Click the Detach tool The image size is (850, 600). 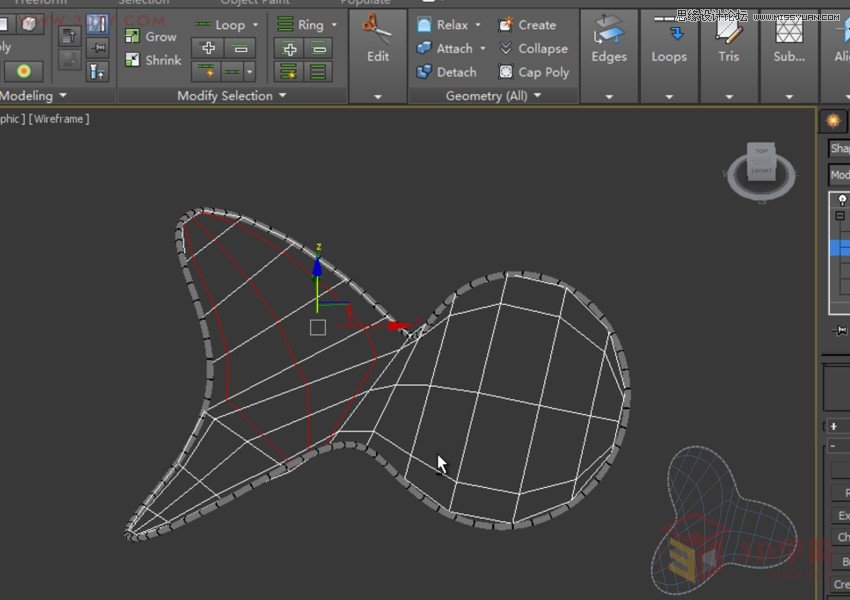point(446,72)
